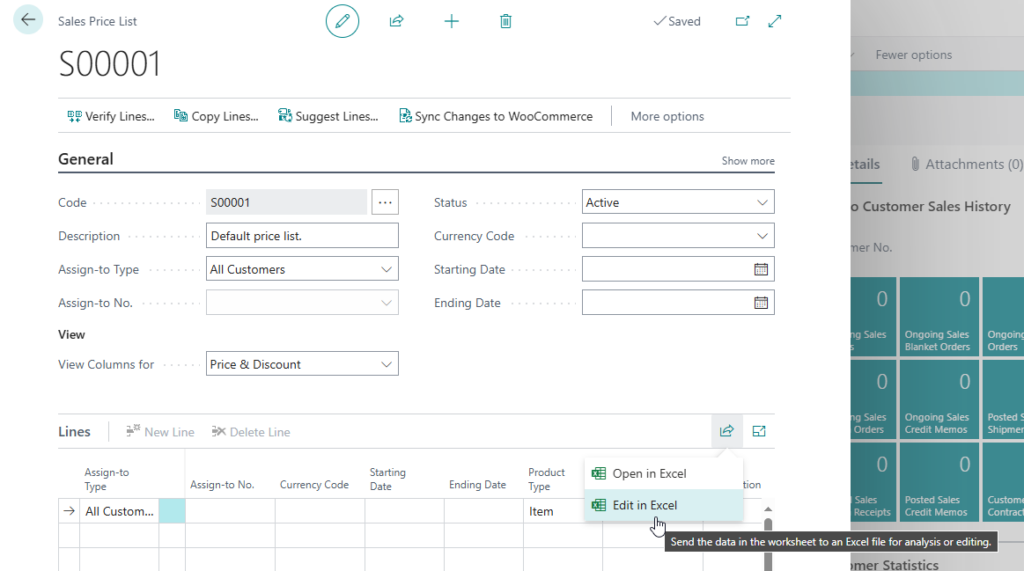Click Starting Date column header in Lines
Screen dimensions: 1024x571
click(387, 479)
